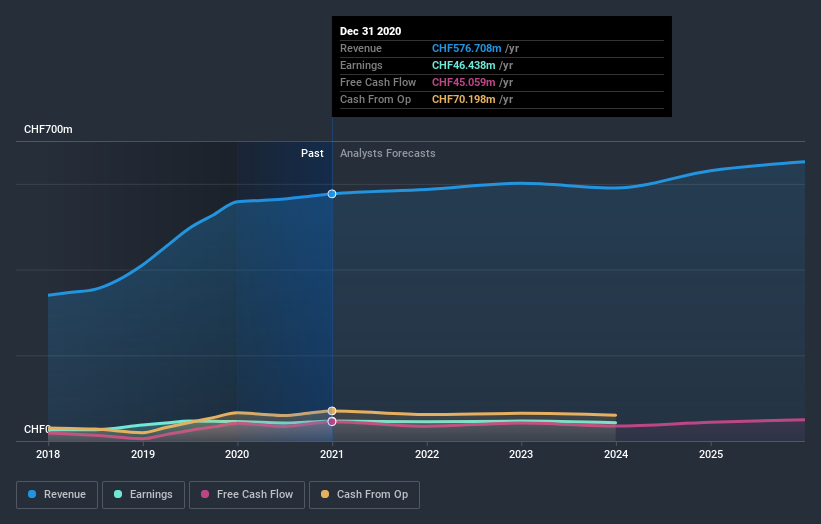Toggle the Earnings legend button

tap(143, 495)
